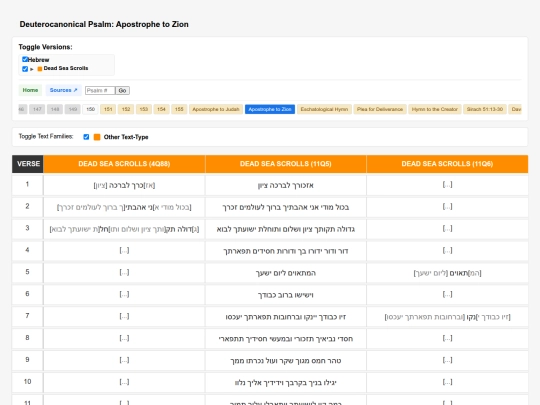
Task: Open Sirach 51:13-30 tab
Action: pyautogui.click(x=485, y=109)
